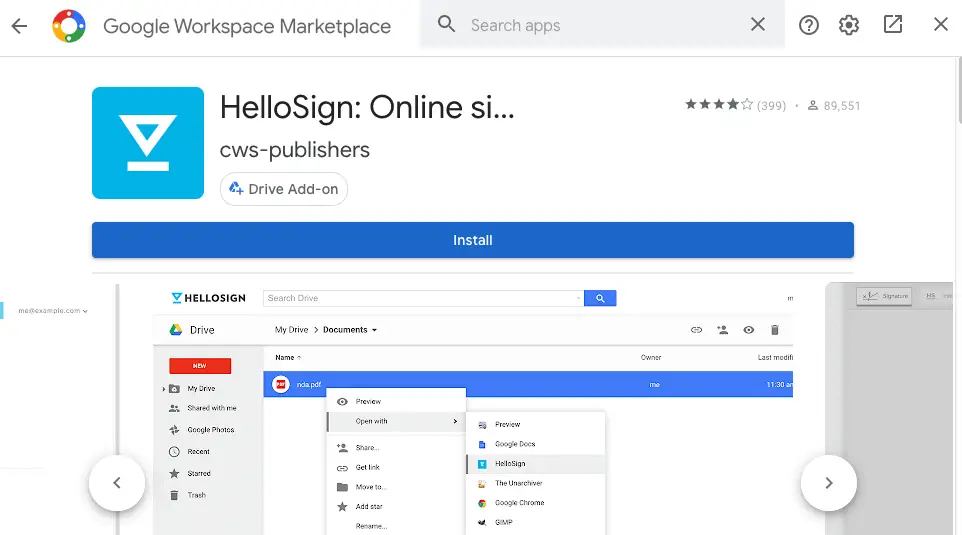The height and width of the screenshot is (535, 962).
Task: Click the 89,551 users count
Action: (x=834, y=106)
